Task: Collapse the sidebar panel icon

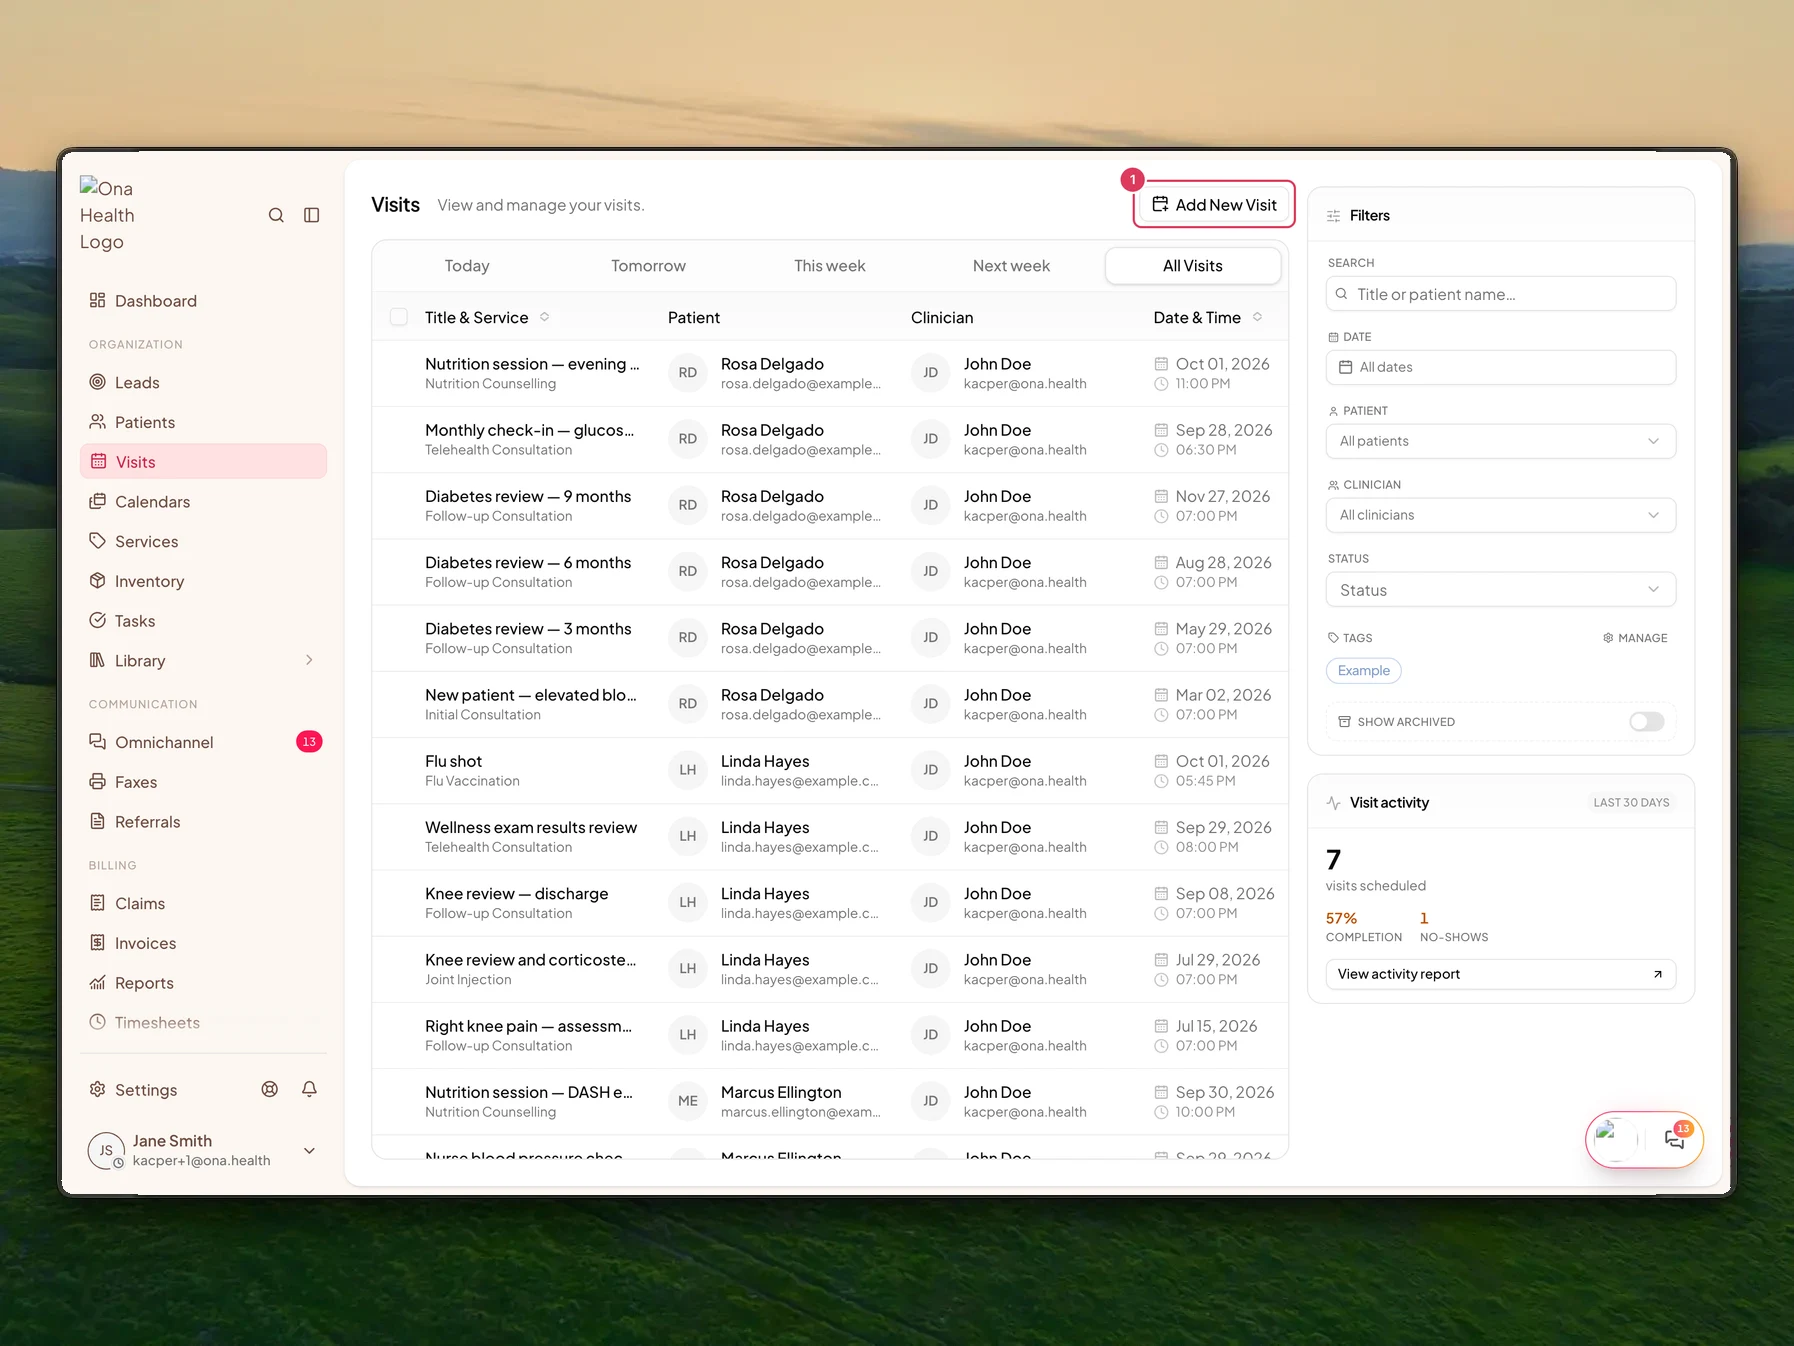Action: pyautogui.click(x=312, y=215)
